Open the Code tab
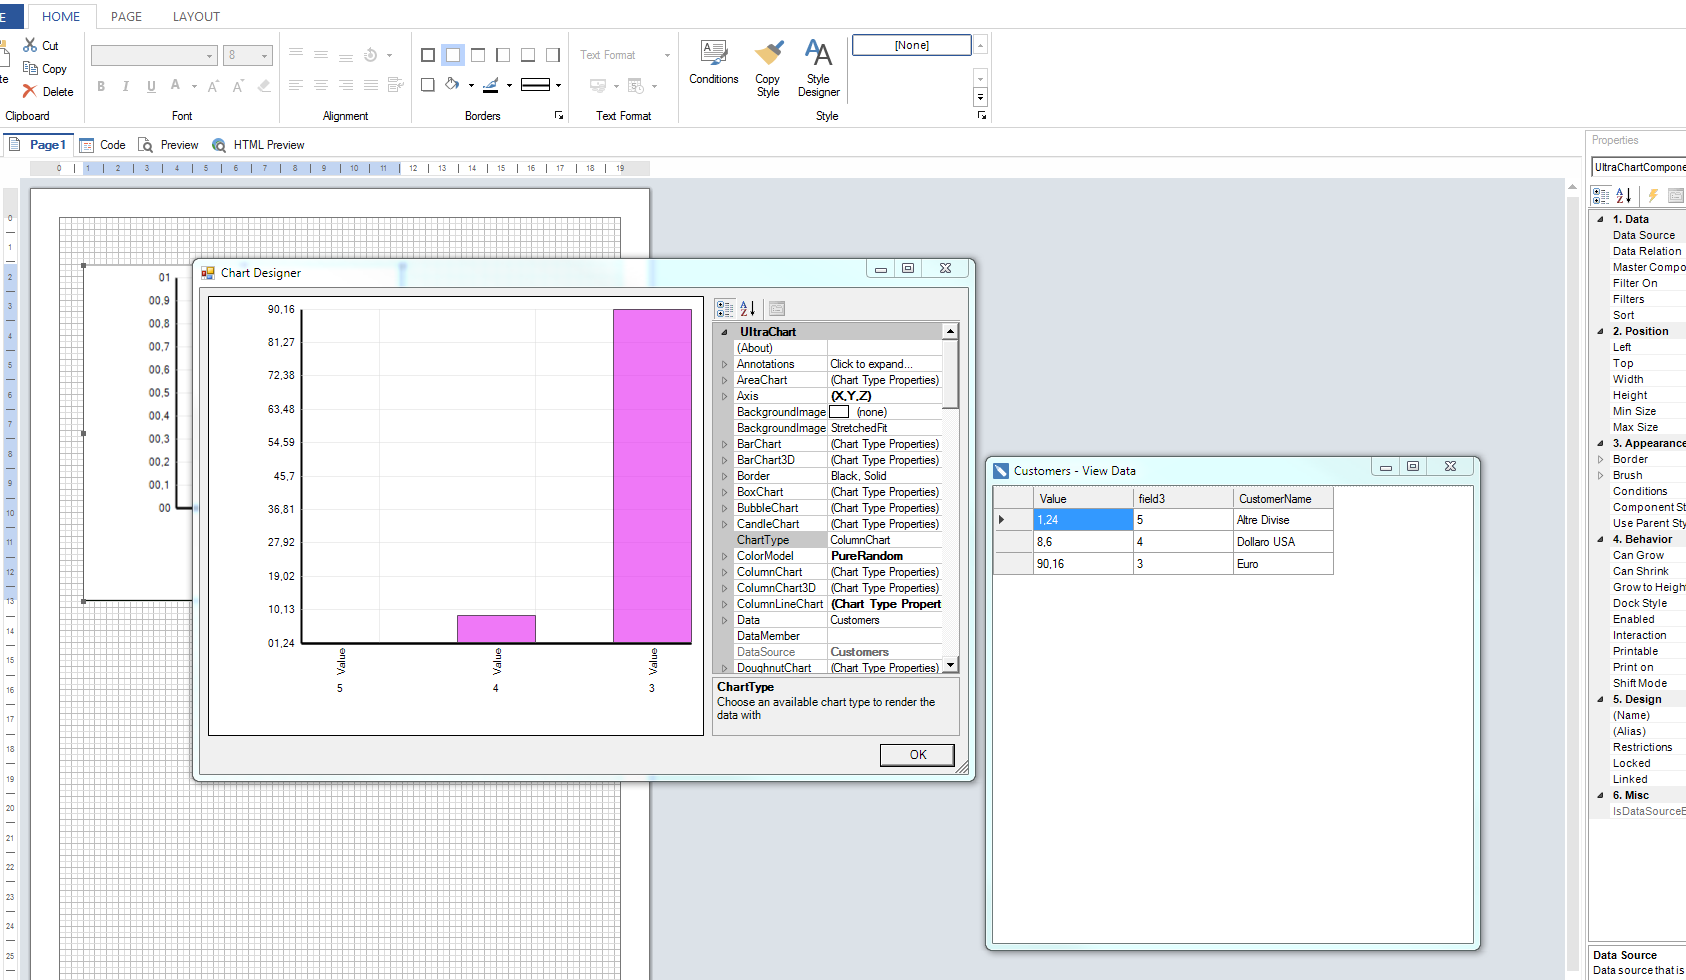Image resolution: width=1686 pixels, height=980 pixels. 102,145
